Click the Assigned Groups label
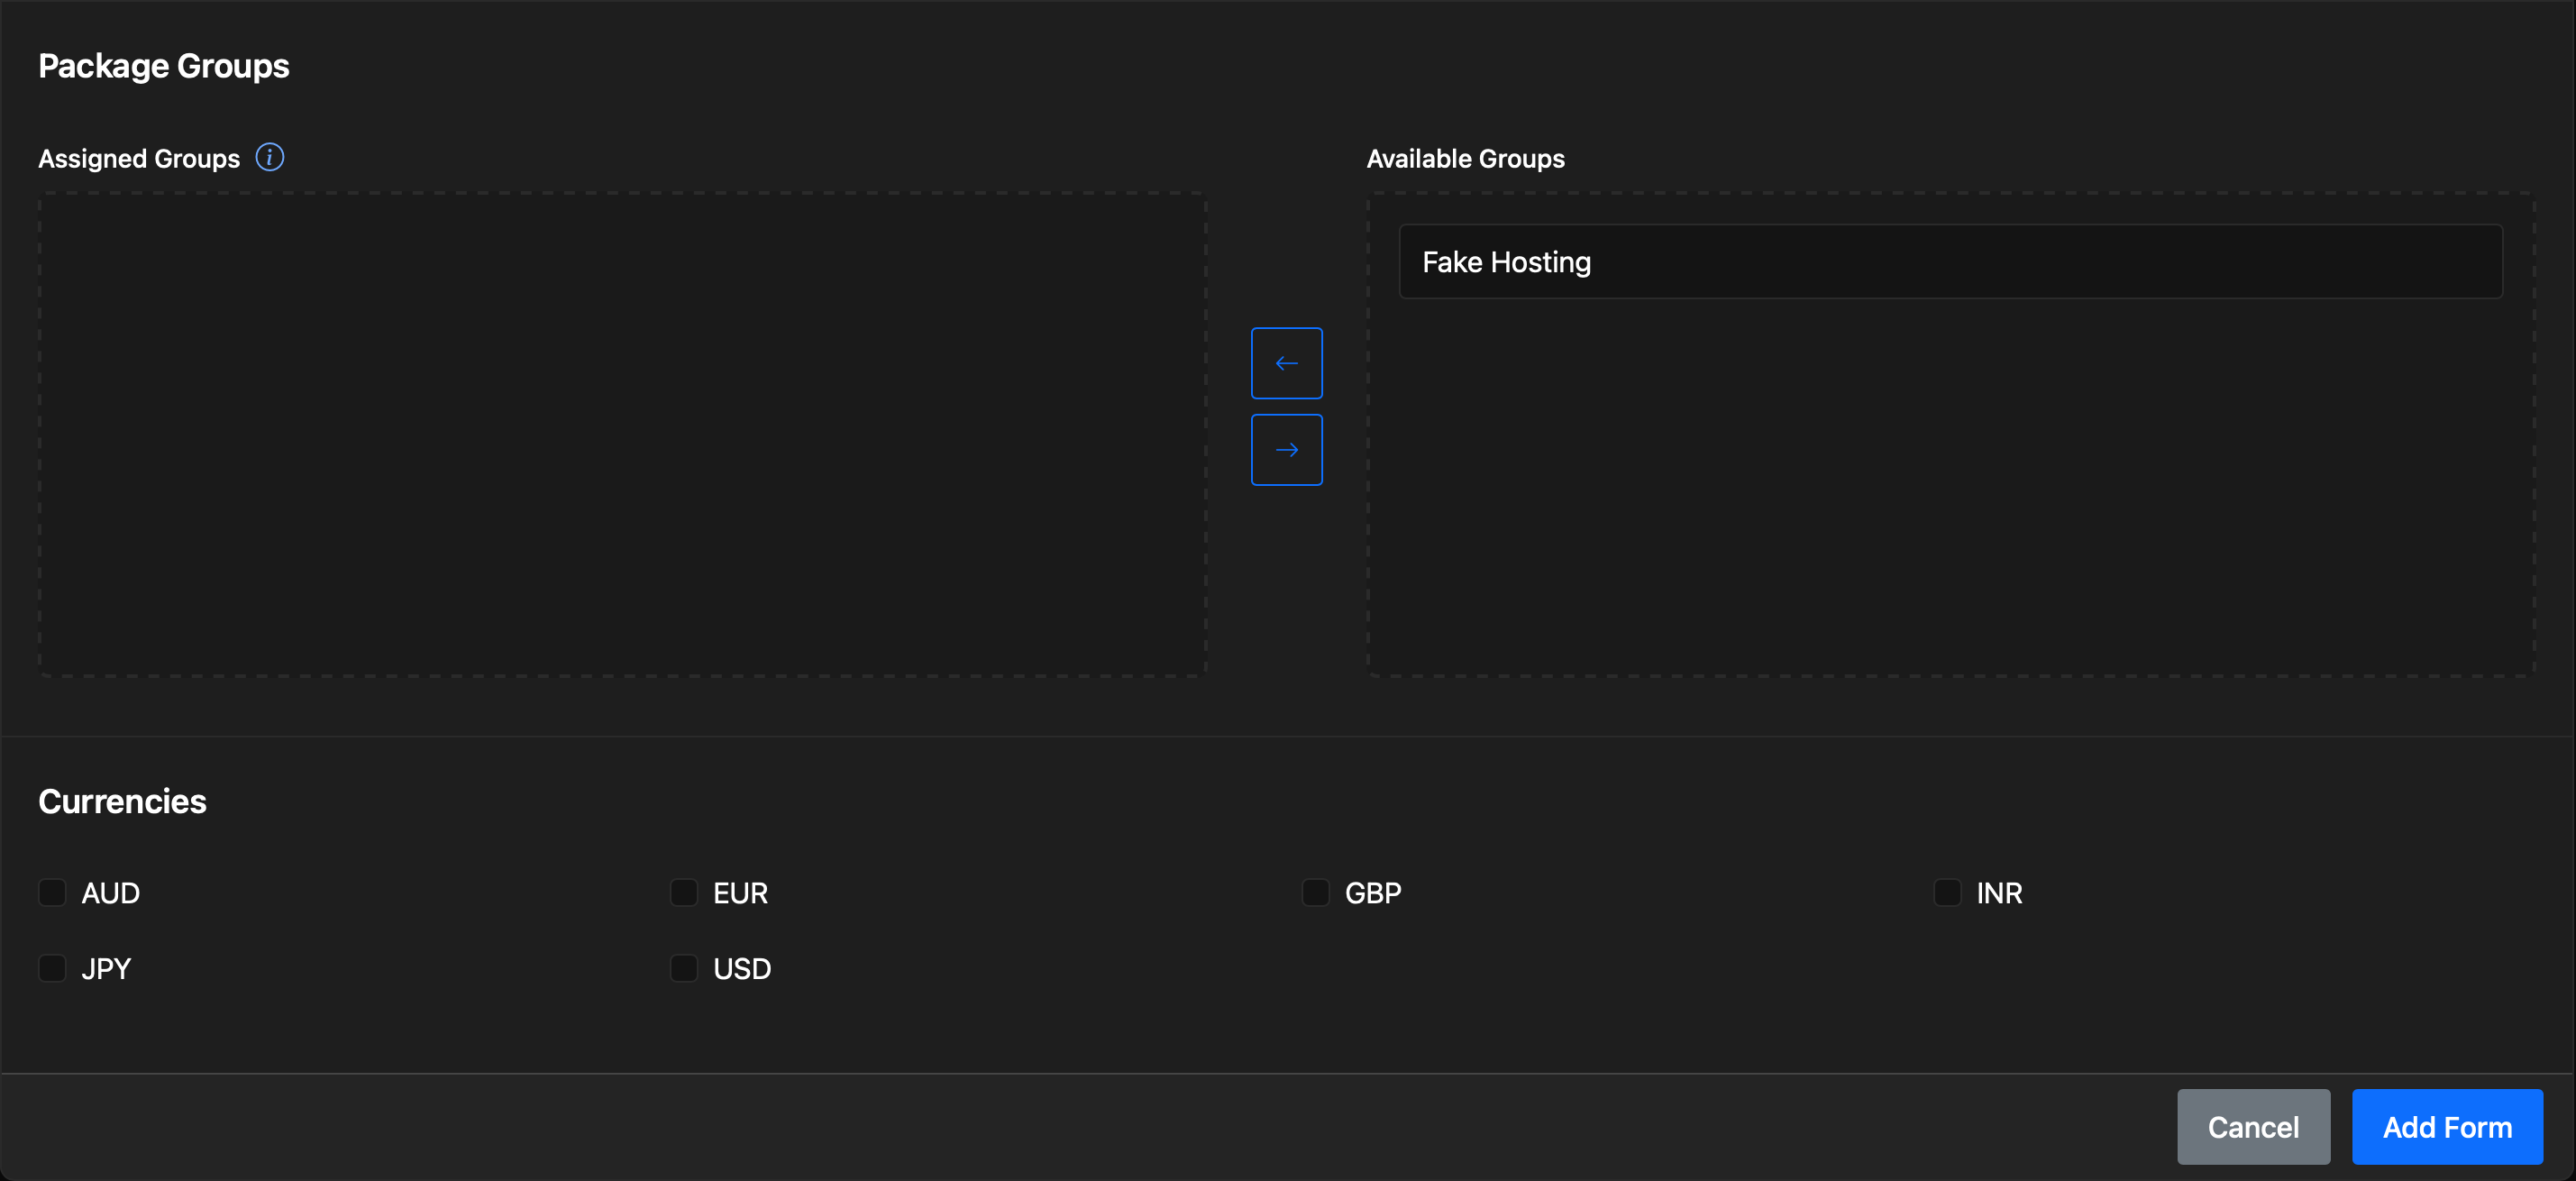 (139, 159)
